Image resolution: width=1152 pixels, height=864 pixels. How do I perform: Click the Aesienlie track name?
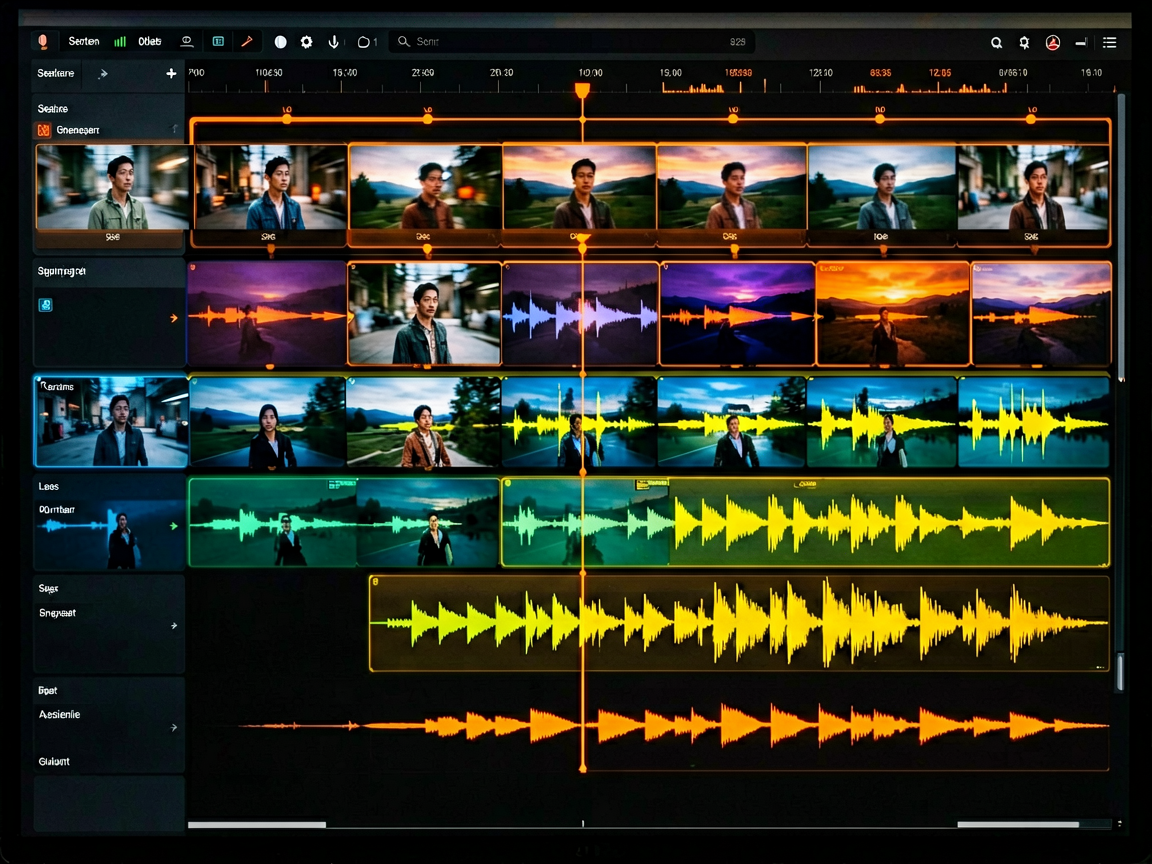60,714
